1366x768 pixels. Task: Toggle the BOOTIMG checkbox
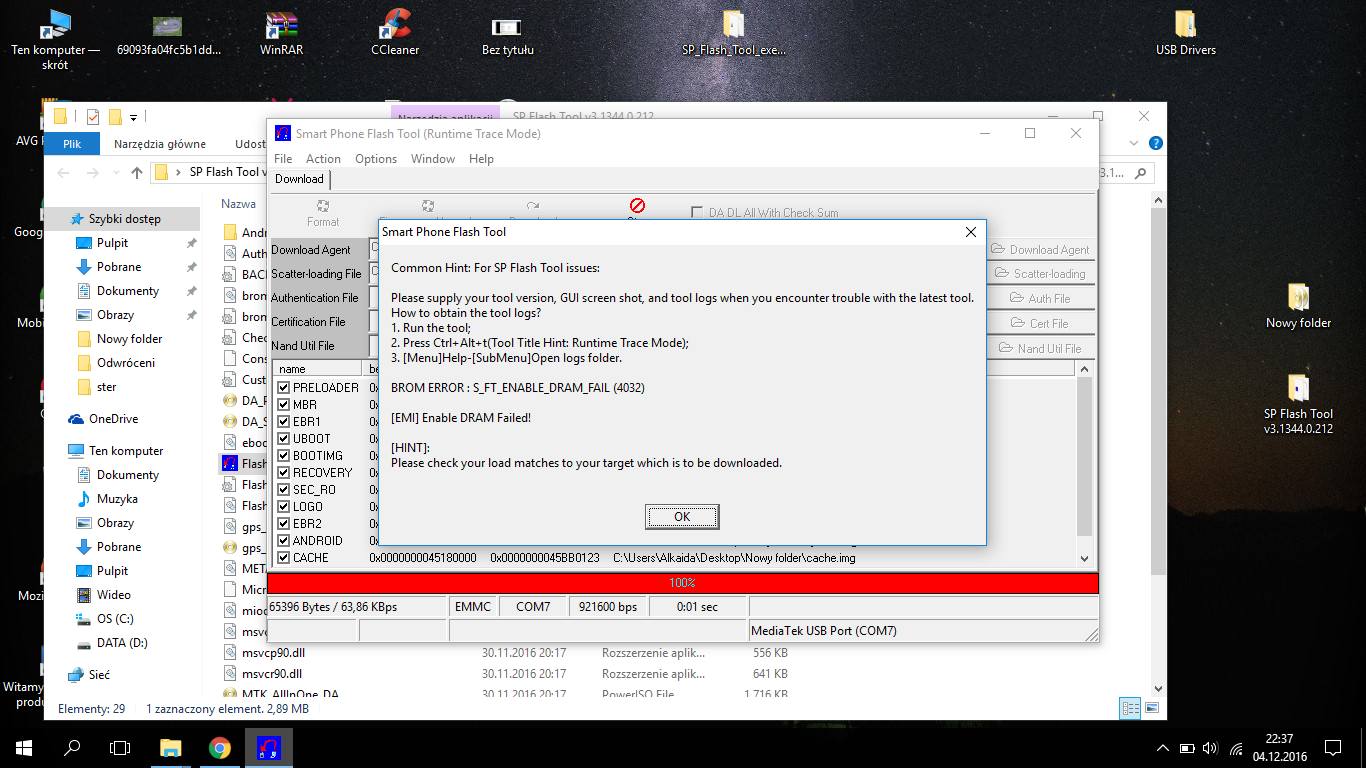[x=284, y=456]
